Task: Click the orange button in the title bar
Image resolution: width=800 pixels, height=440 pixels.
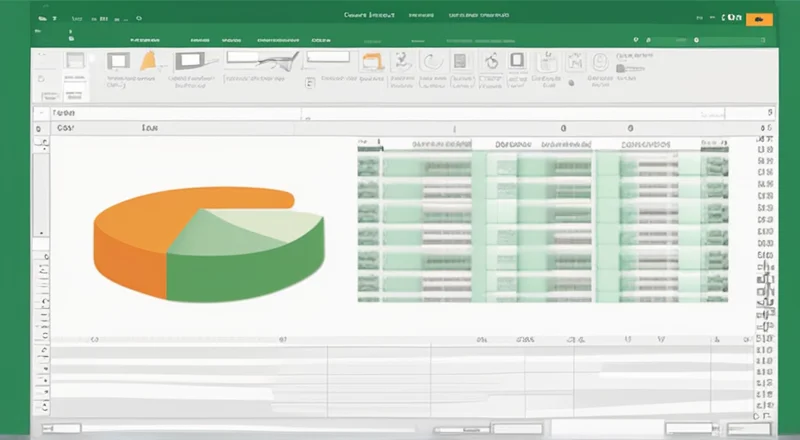Action: coord(759,18)
